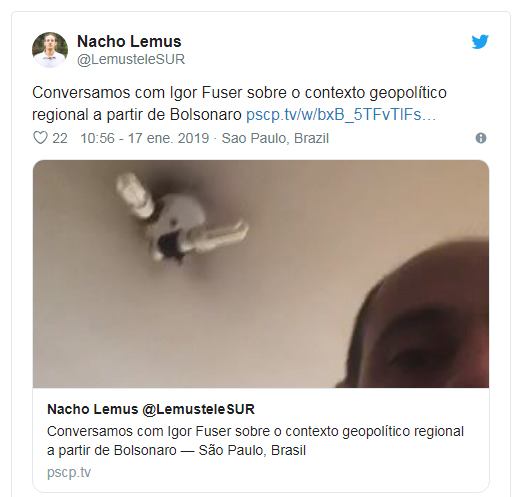Open the card description about Bolsonaro
Image resolution: width=523 pixels, height=497 pixels.
[255, 441]
